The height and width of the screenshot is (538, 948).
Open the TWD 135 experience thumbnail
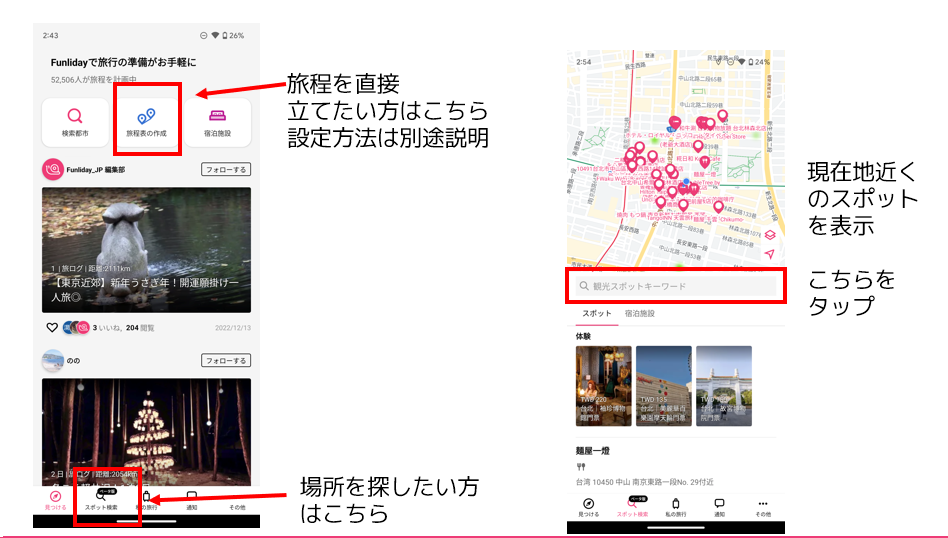click(664, 386)
